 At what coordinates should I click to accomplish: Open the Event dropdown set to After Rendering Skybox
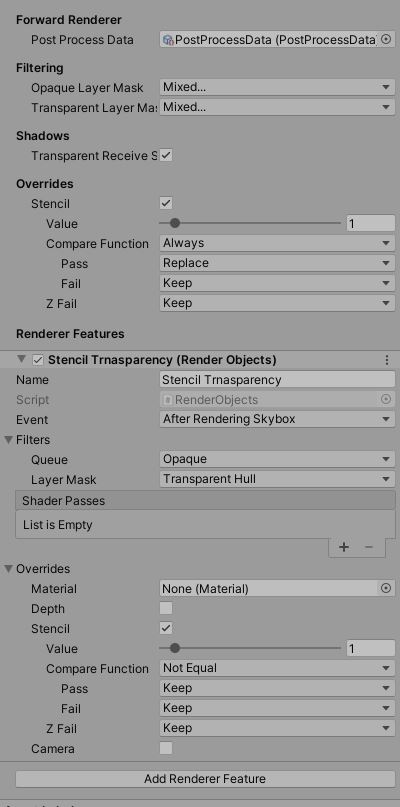(277, 419)
